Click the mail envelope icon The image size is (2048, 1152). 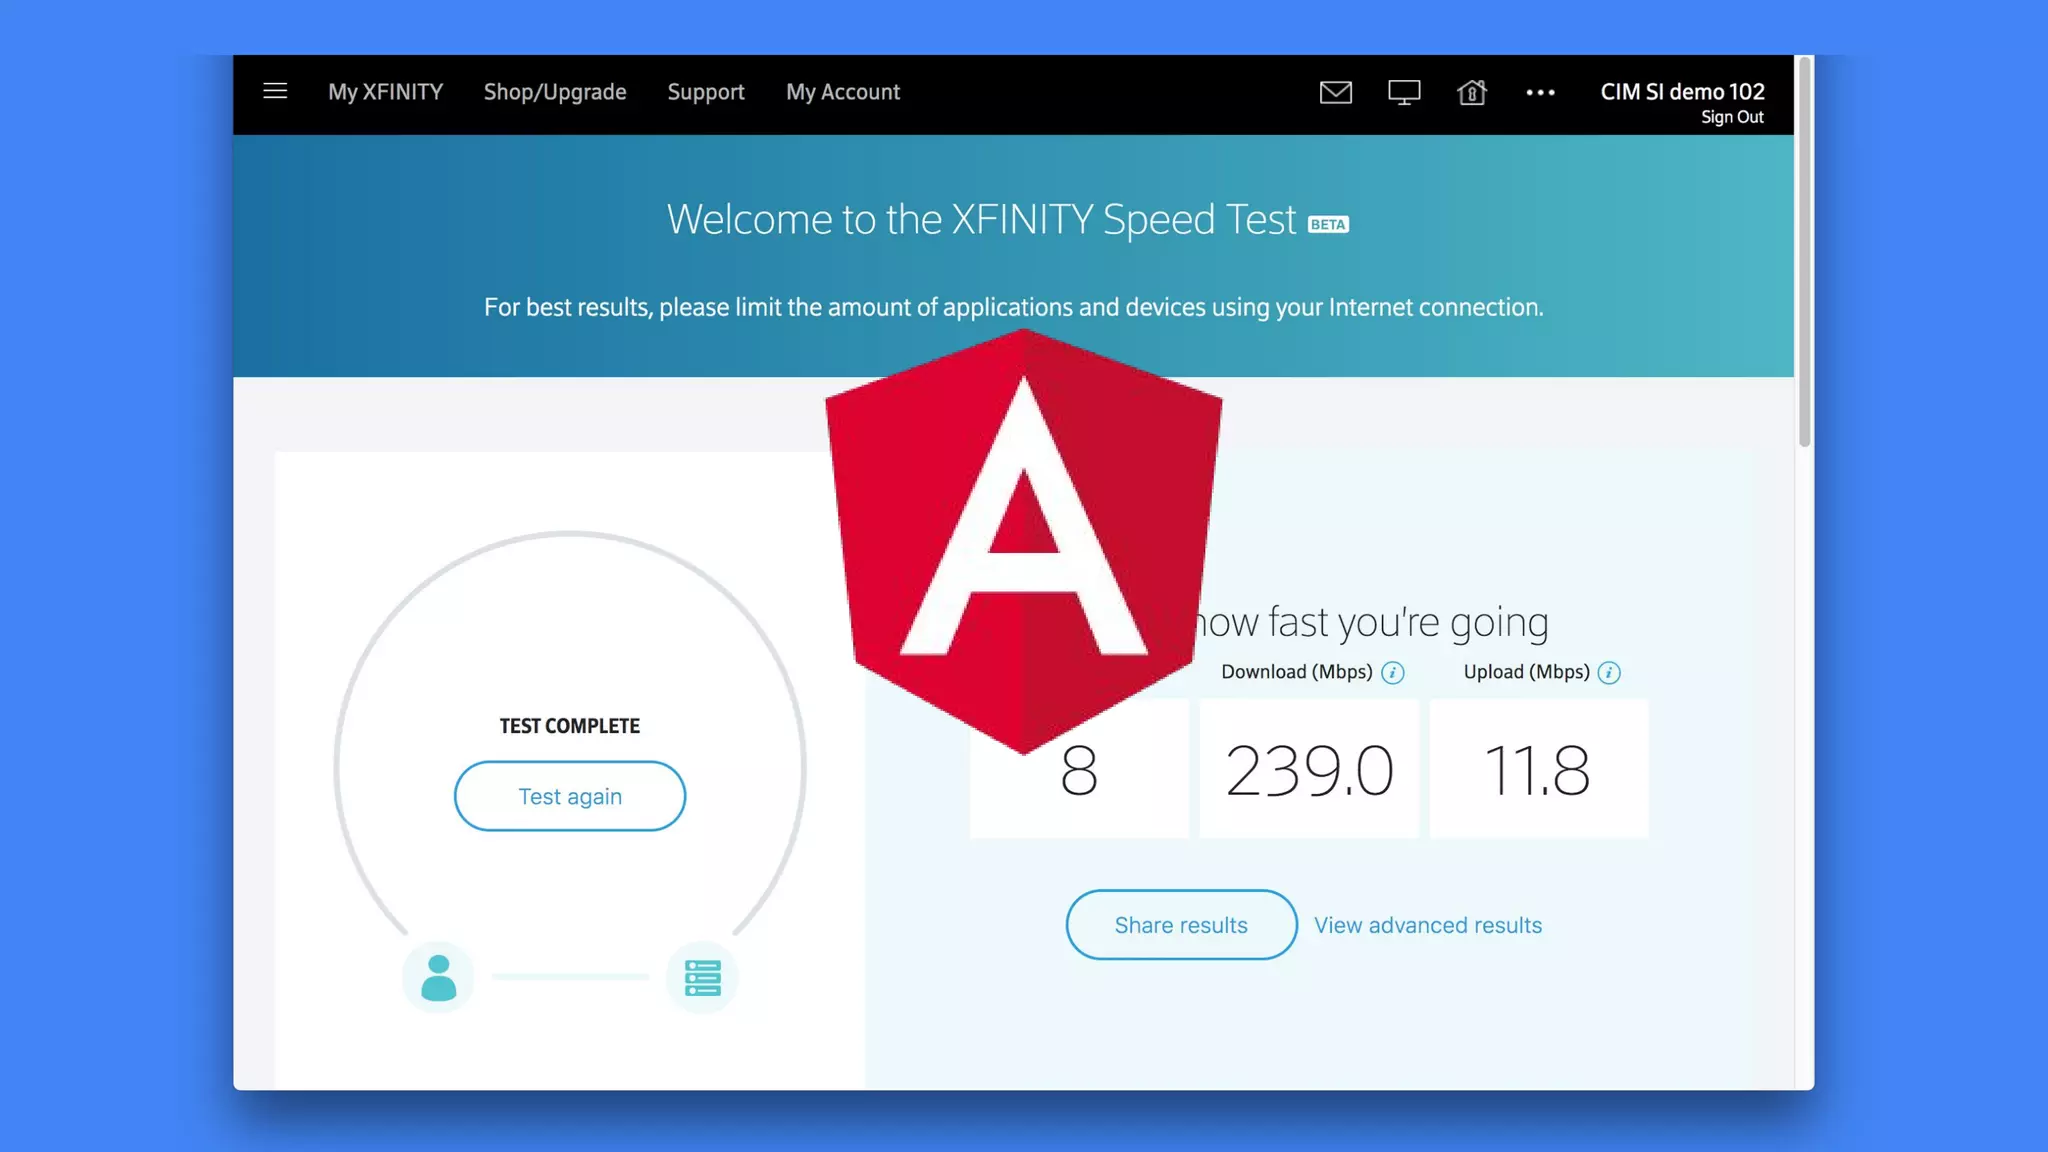click(x=1335, y=93)
